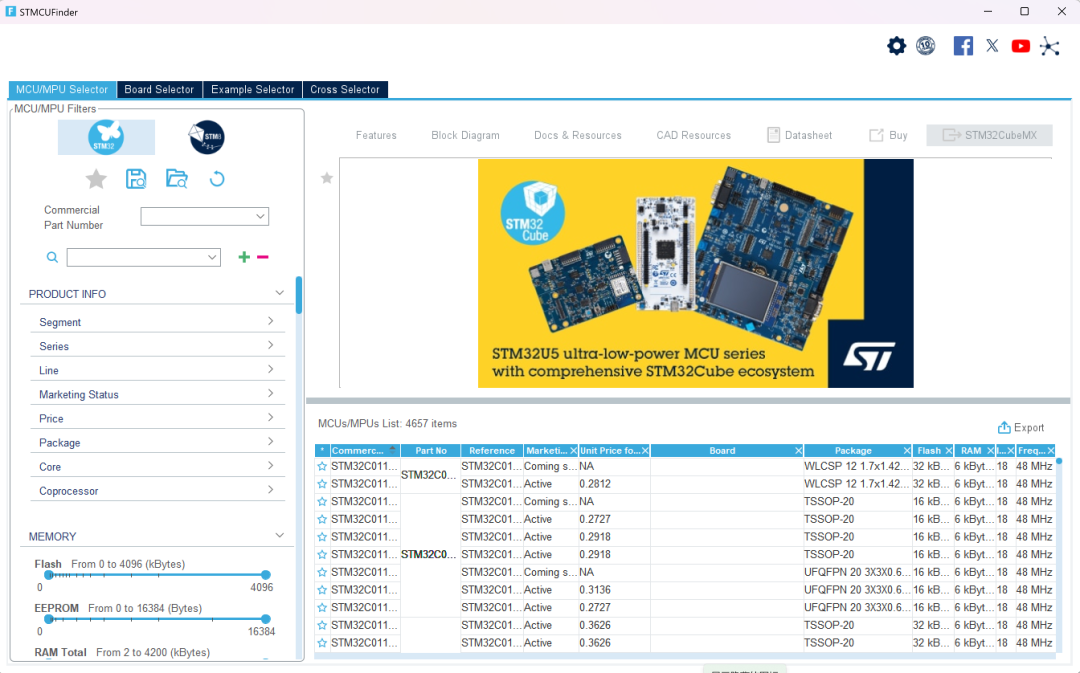
Task: Select the STM32 butterfly product family
Action: [106, 137]
